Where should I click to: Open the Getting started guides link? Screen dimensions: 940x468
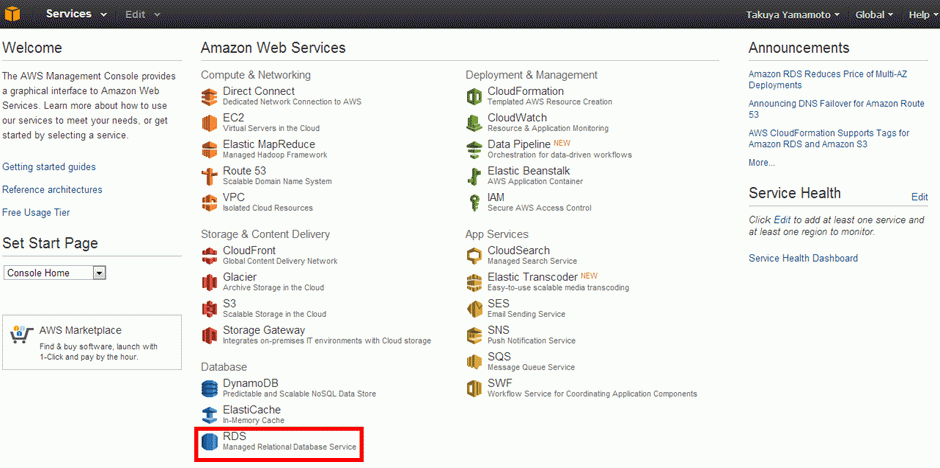tap(49, 167)
